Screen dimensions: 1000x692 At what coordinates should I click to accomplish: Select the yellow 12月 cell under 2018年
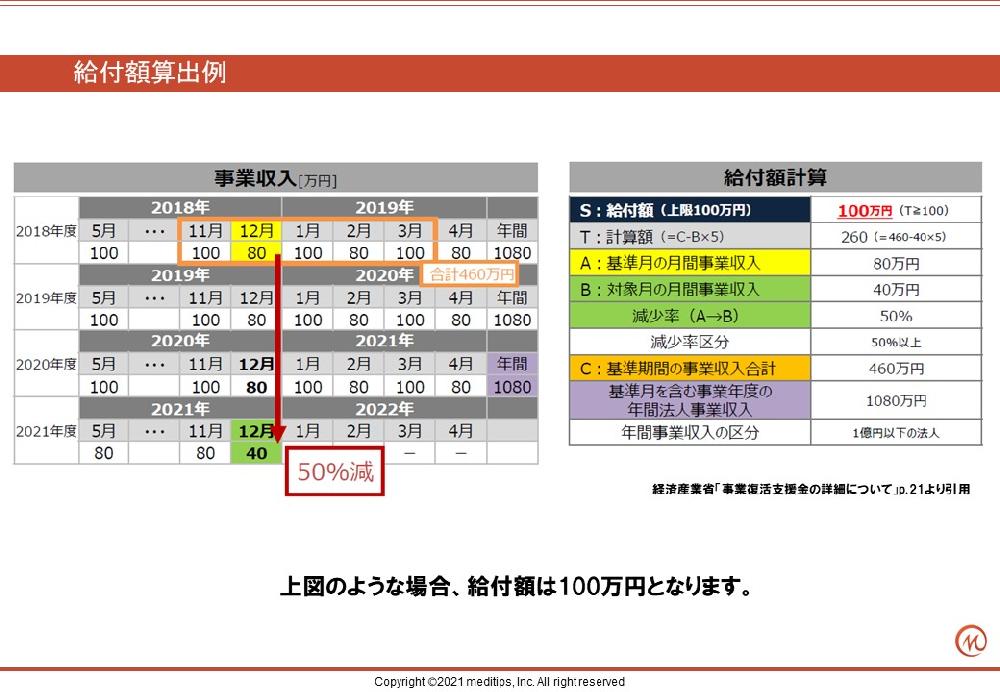tap(256, 231)
